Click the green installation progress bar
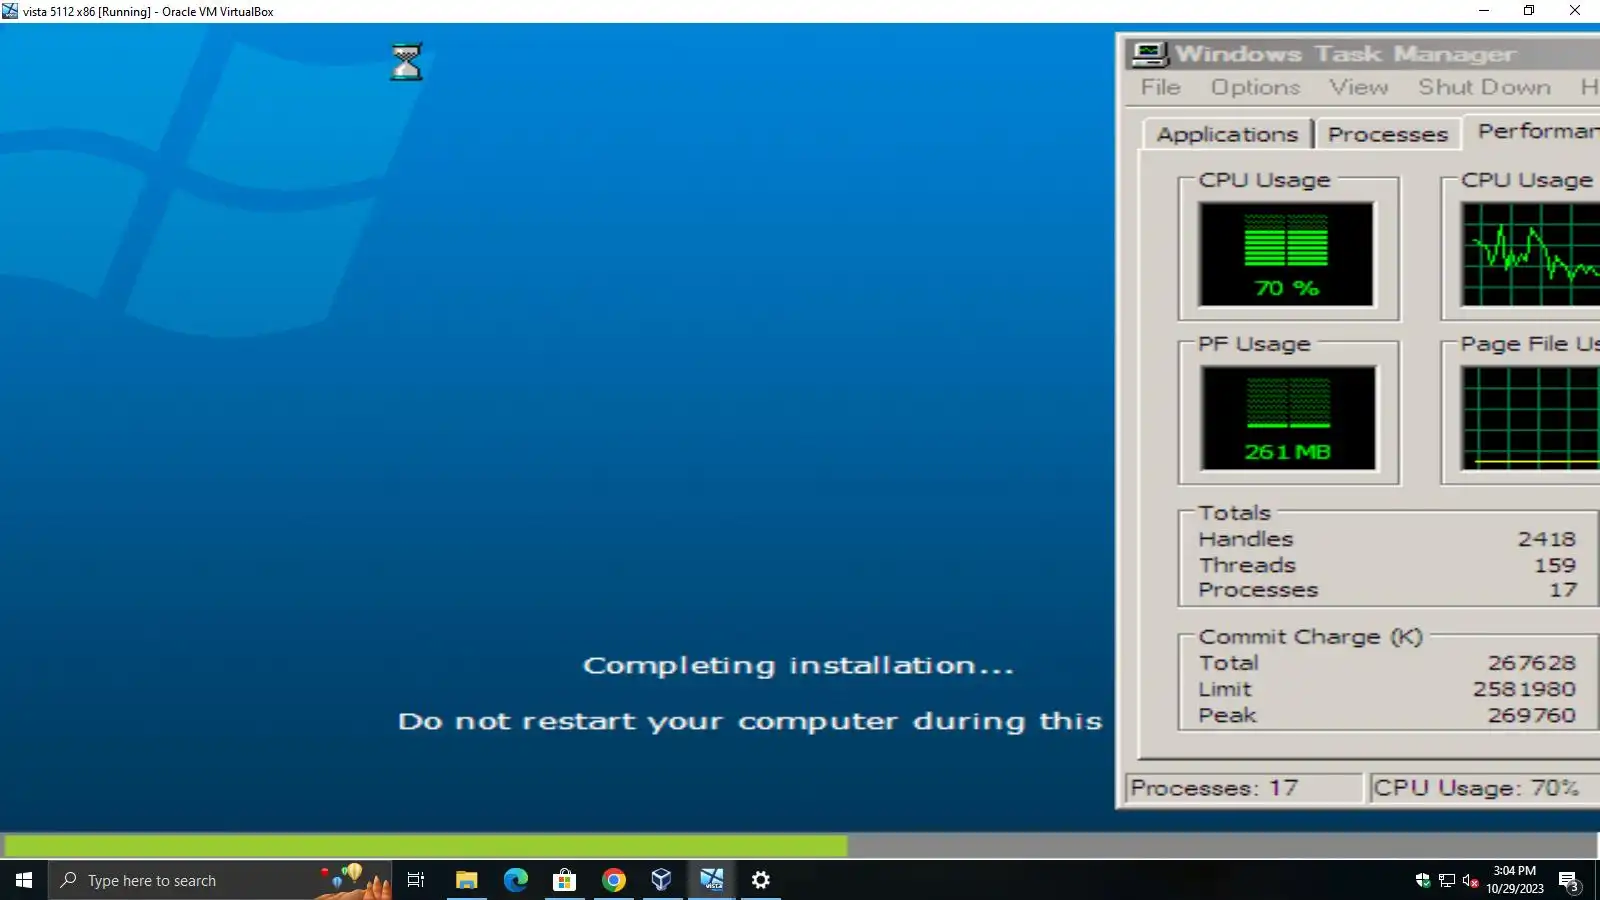 pyautogui.click(x=424, y=846)
